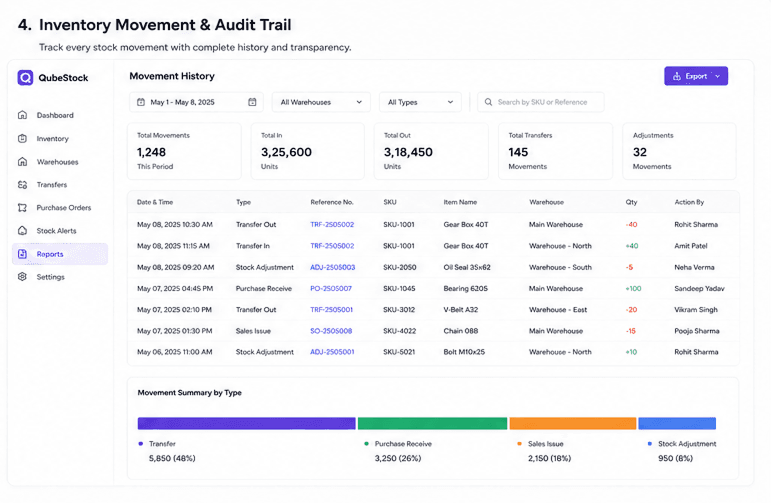771x503 pixels.
Task: Click orange Sales Issue bar segment
Action: [x=573, y=423]
